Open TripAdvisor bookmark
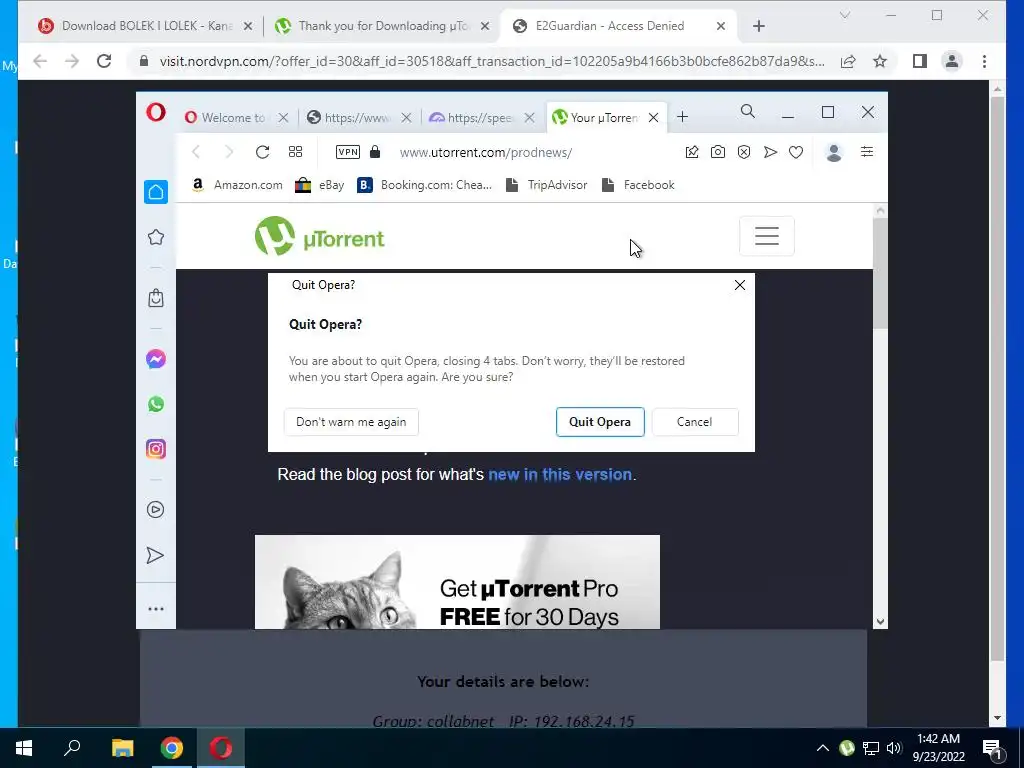This screenshot has height=768, width=1024. [x=547, y=185]
